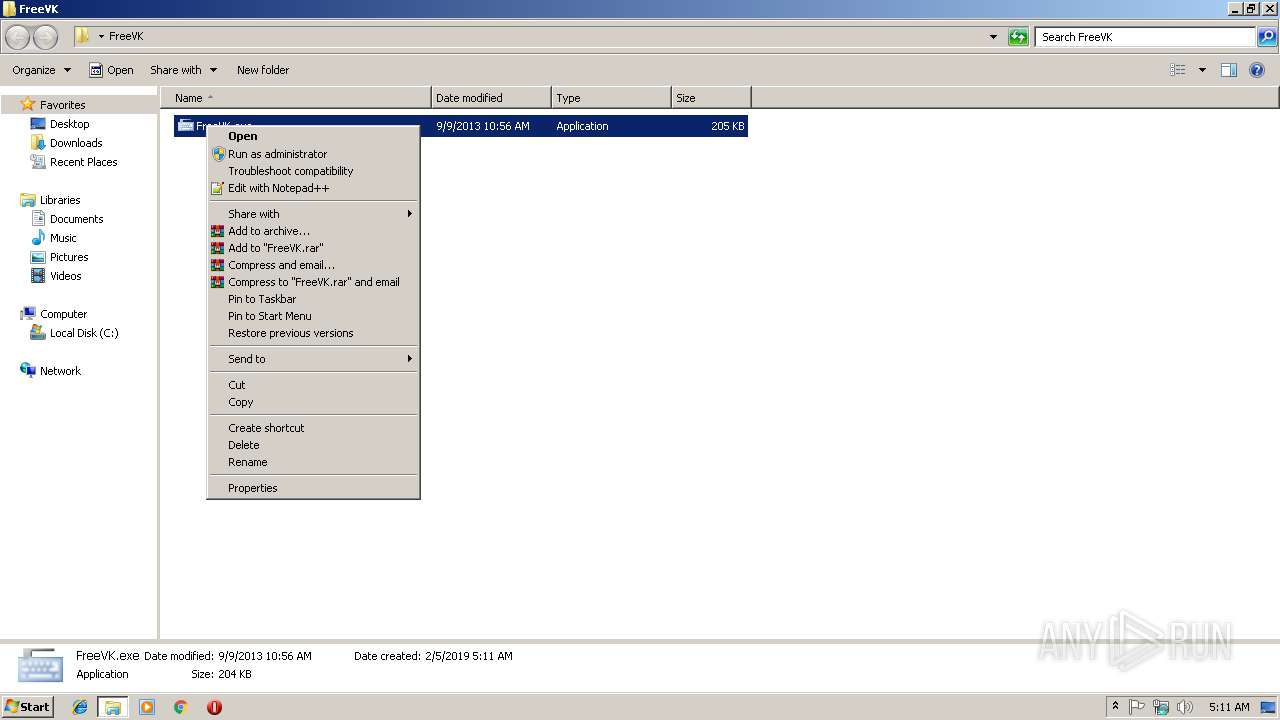
Task: Choose Compress to "FreeVK.rar" and email
Action: (313, 282)
